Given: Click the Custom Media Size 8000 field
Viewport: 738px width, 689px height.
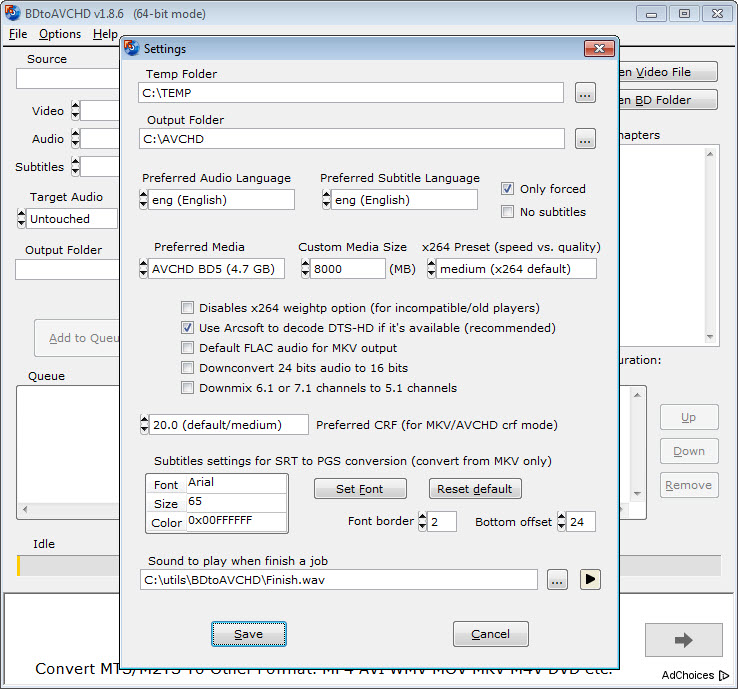Looking at the screenshot, I should tap(347, 269).
